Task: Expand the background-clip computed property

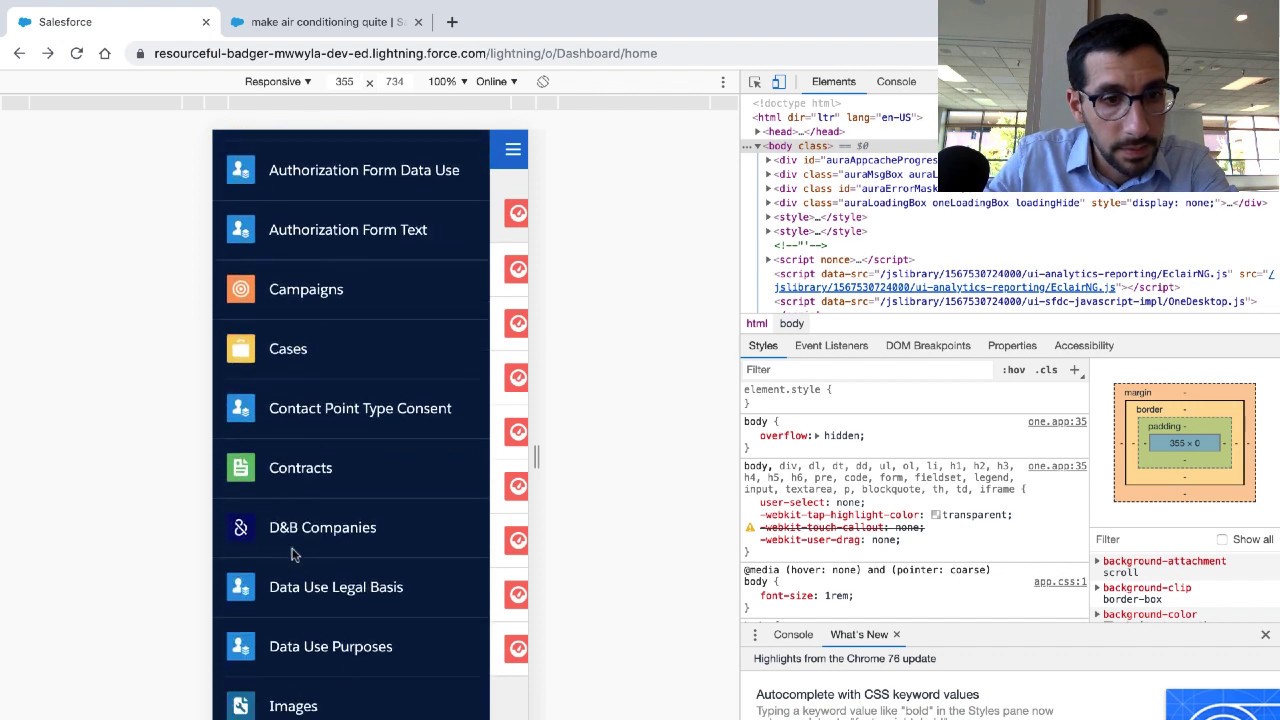Action: click(x=1097, y=588)
